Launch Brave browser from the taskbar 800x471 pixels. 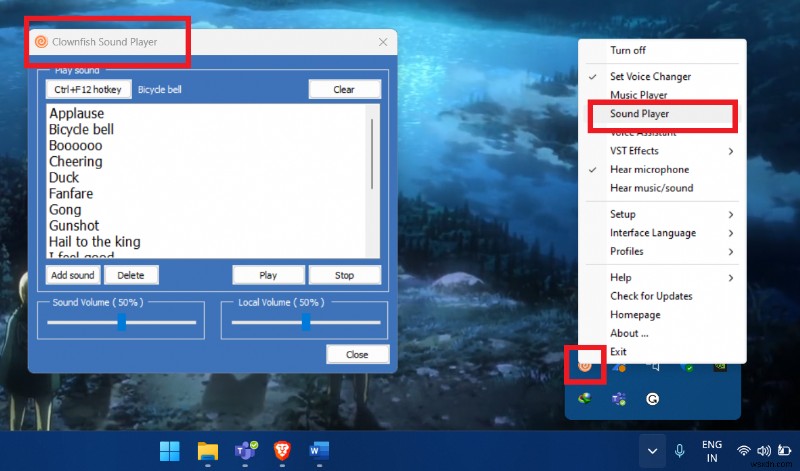click(x=282, y=451)
